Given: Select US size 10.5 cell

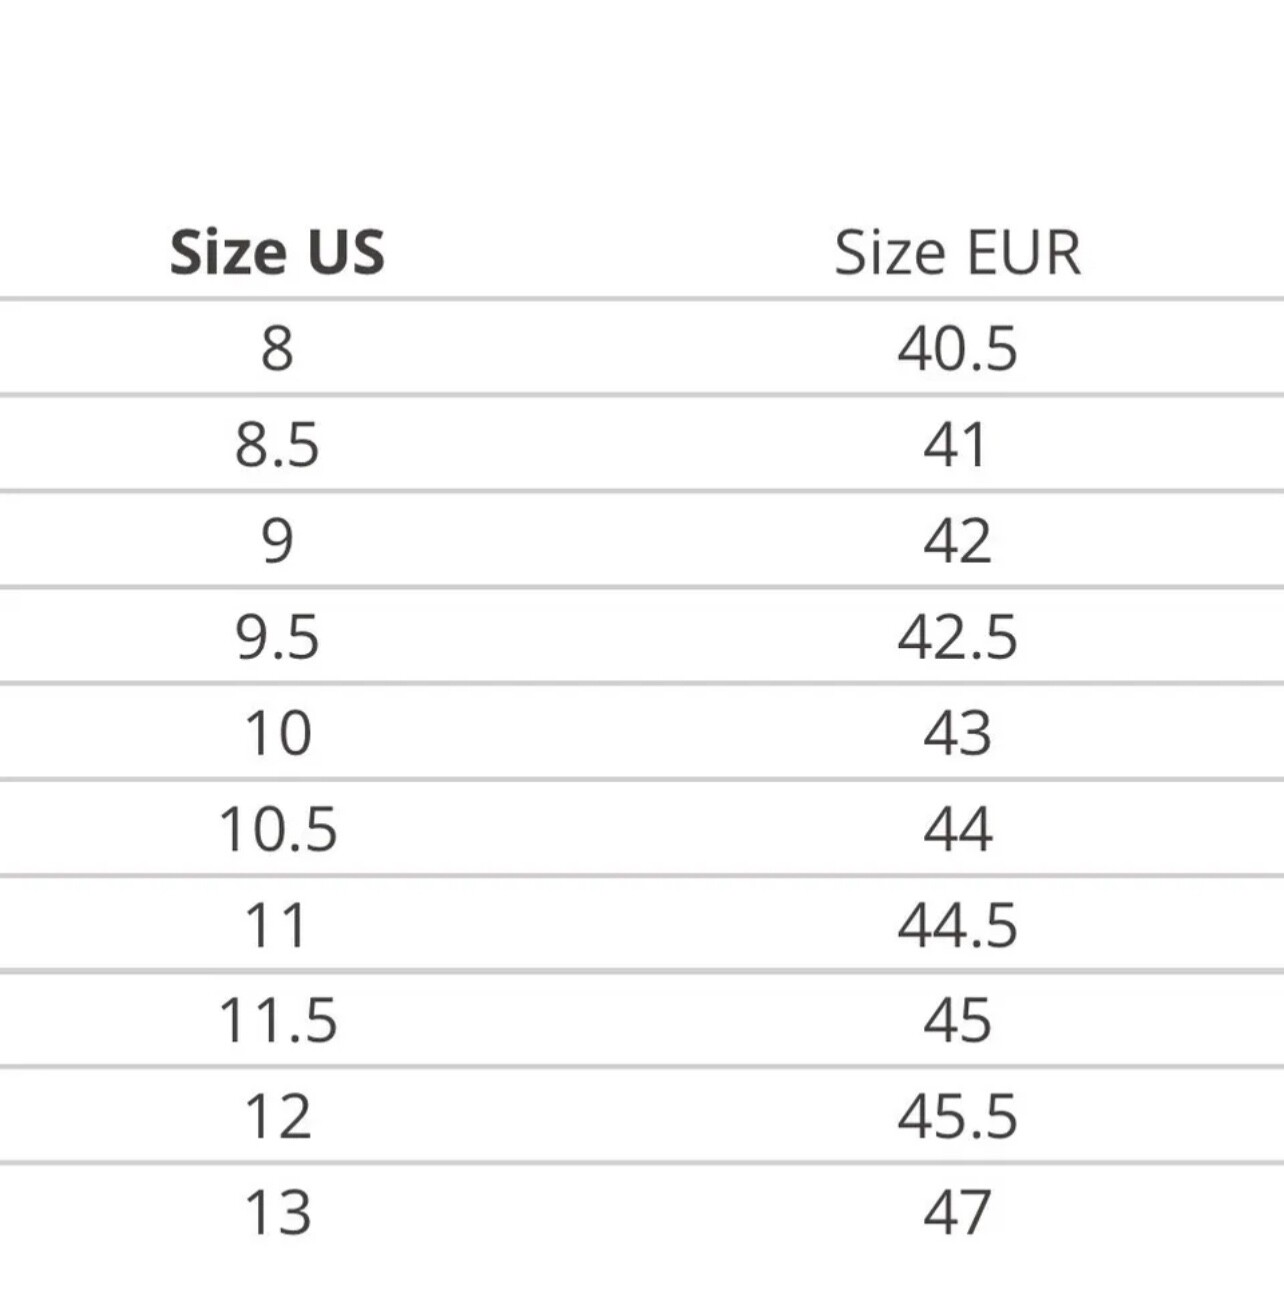Looking at the screenshot, I should 277,829.
